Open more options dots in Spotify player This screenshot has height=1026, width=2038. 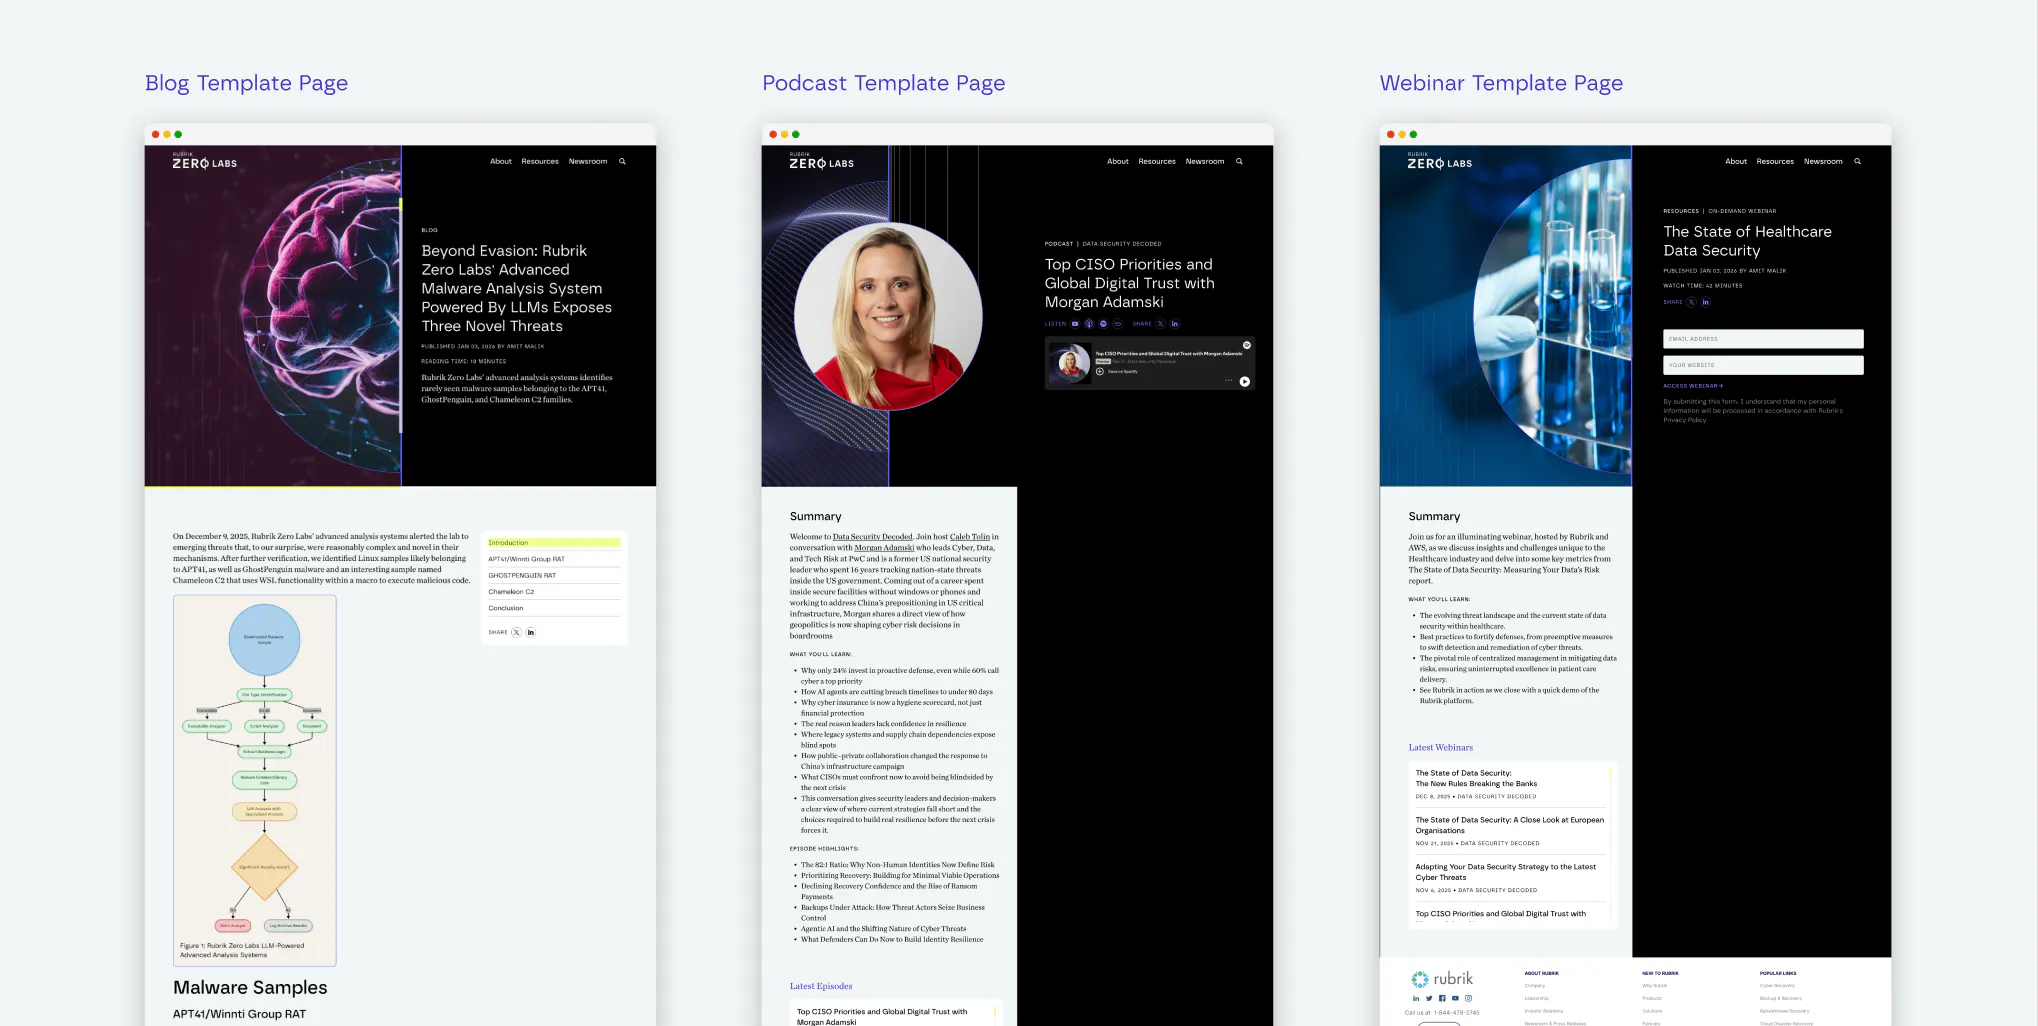pyautogui.click(x=1228, y=381)
